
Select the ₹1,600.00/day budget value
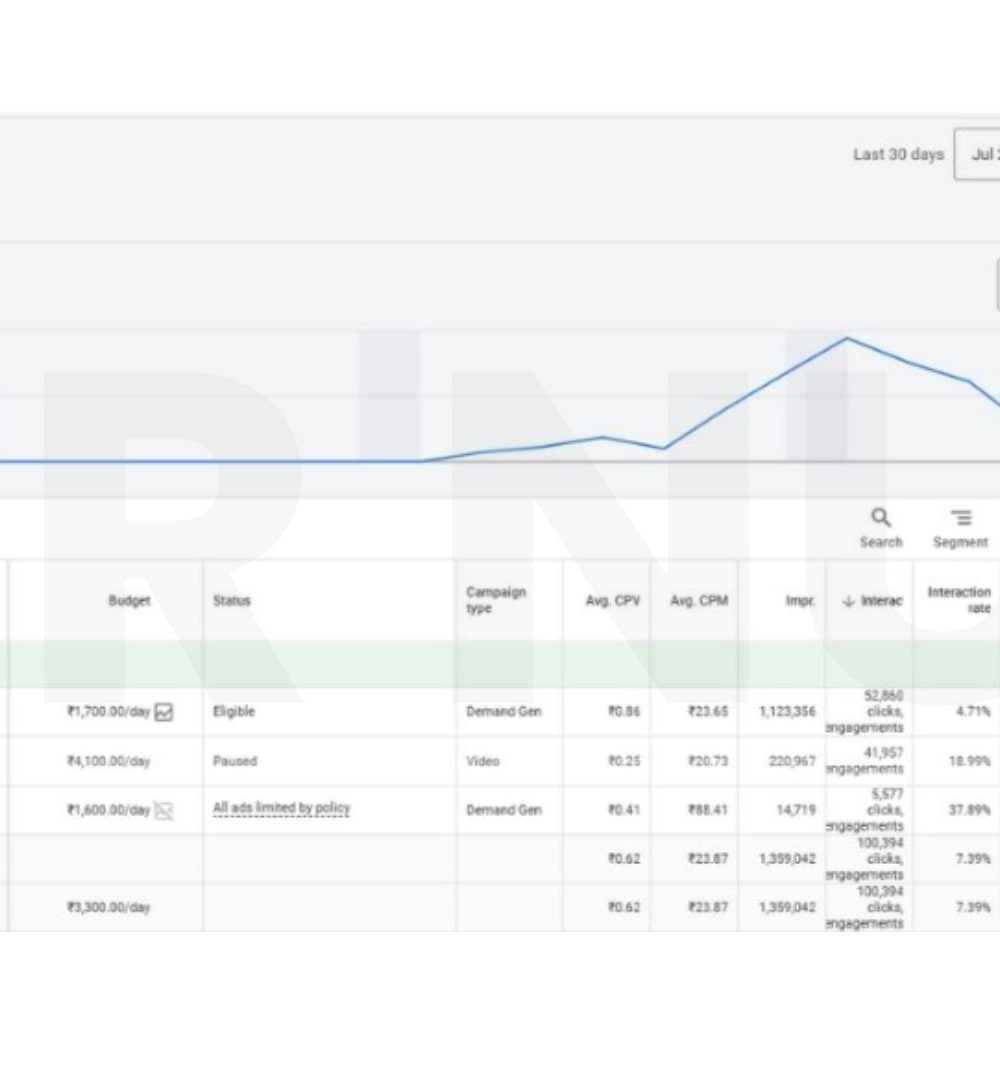[108, 810]
